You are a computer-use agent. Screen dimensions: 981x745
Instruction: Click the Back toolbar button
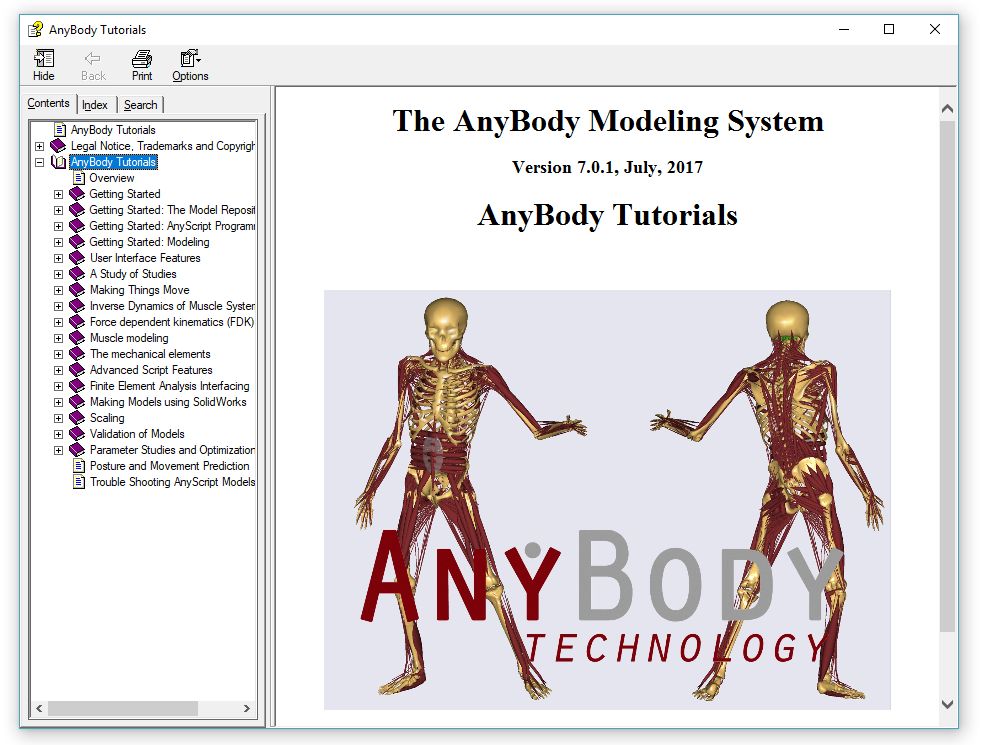click(93, 65)
